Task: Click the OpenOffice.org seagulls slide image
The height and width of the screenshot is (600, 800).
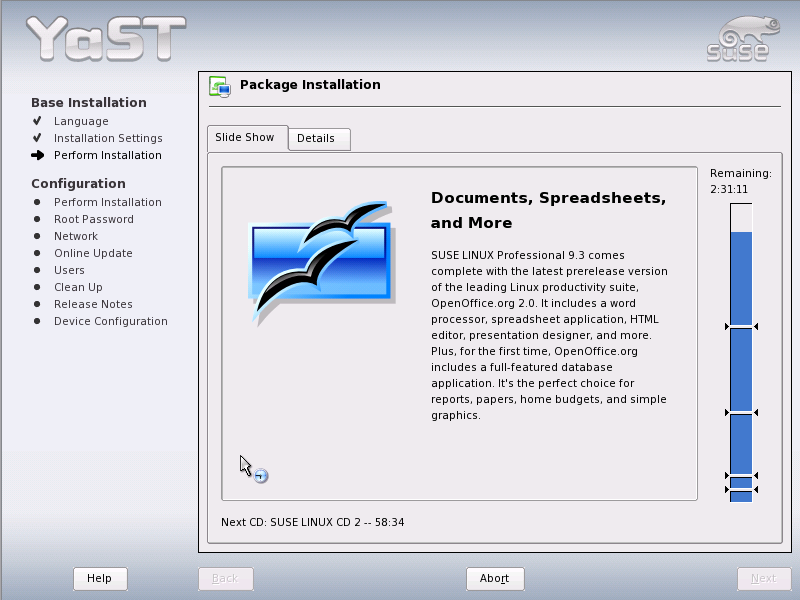Action: 321,263
